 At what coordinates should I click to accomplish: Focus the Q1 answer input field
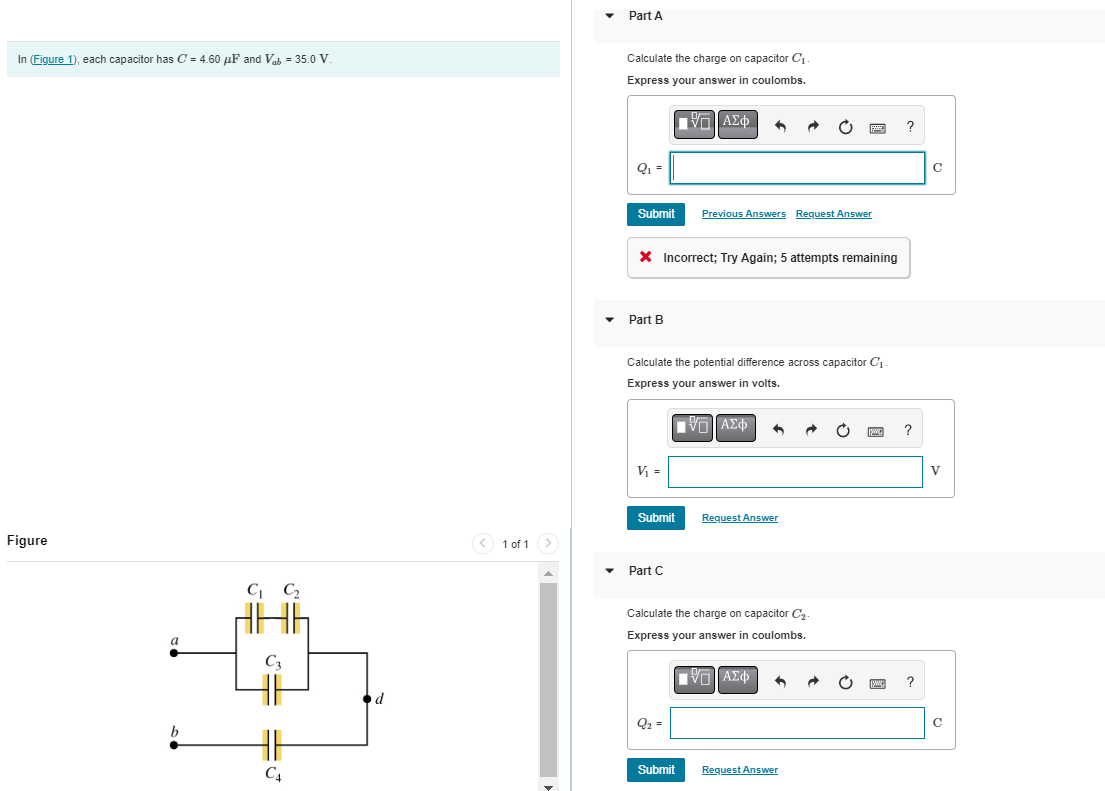coord(797,168)
